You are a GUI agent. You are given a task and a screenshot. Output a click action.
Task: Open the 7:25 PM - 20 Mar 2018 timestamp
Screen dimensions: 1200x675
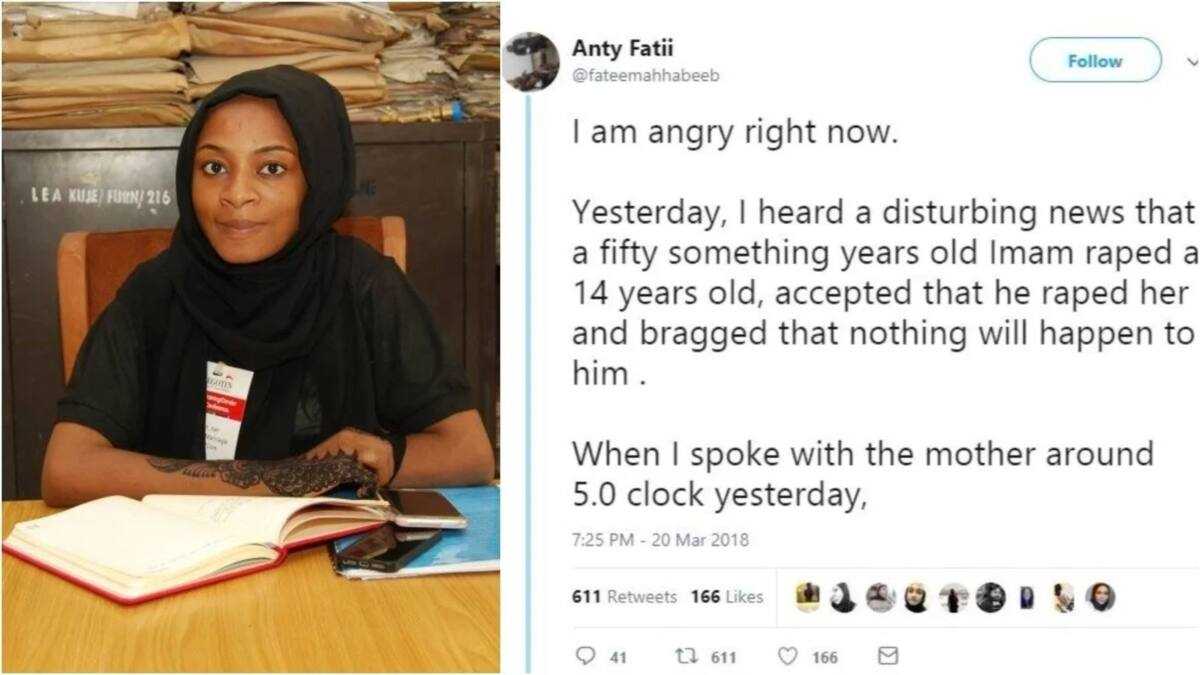point(660,540)
